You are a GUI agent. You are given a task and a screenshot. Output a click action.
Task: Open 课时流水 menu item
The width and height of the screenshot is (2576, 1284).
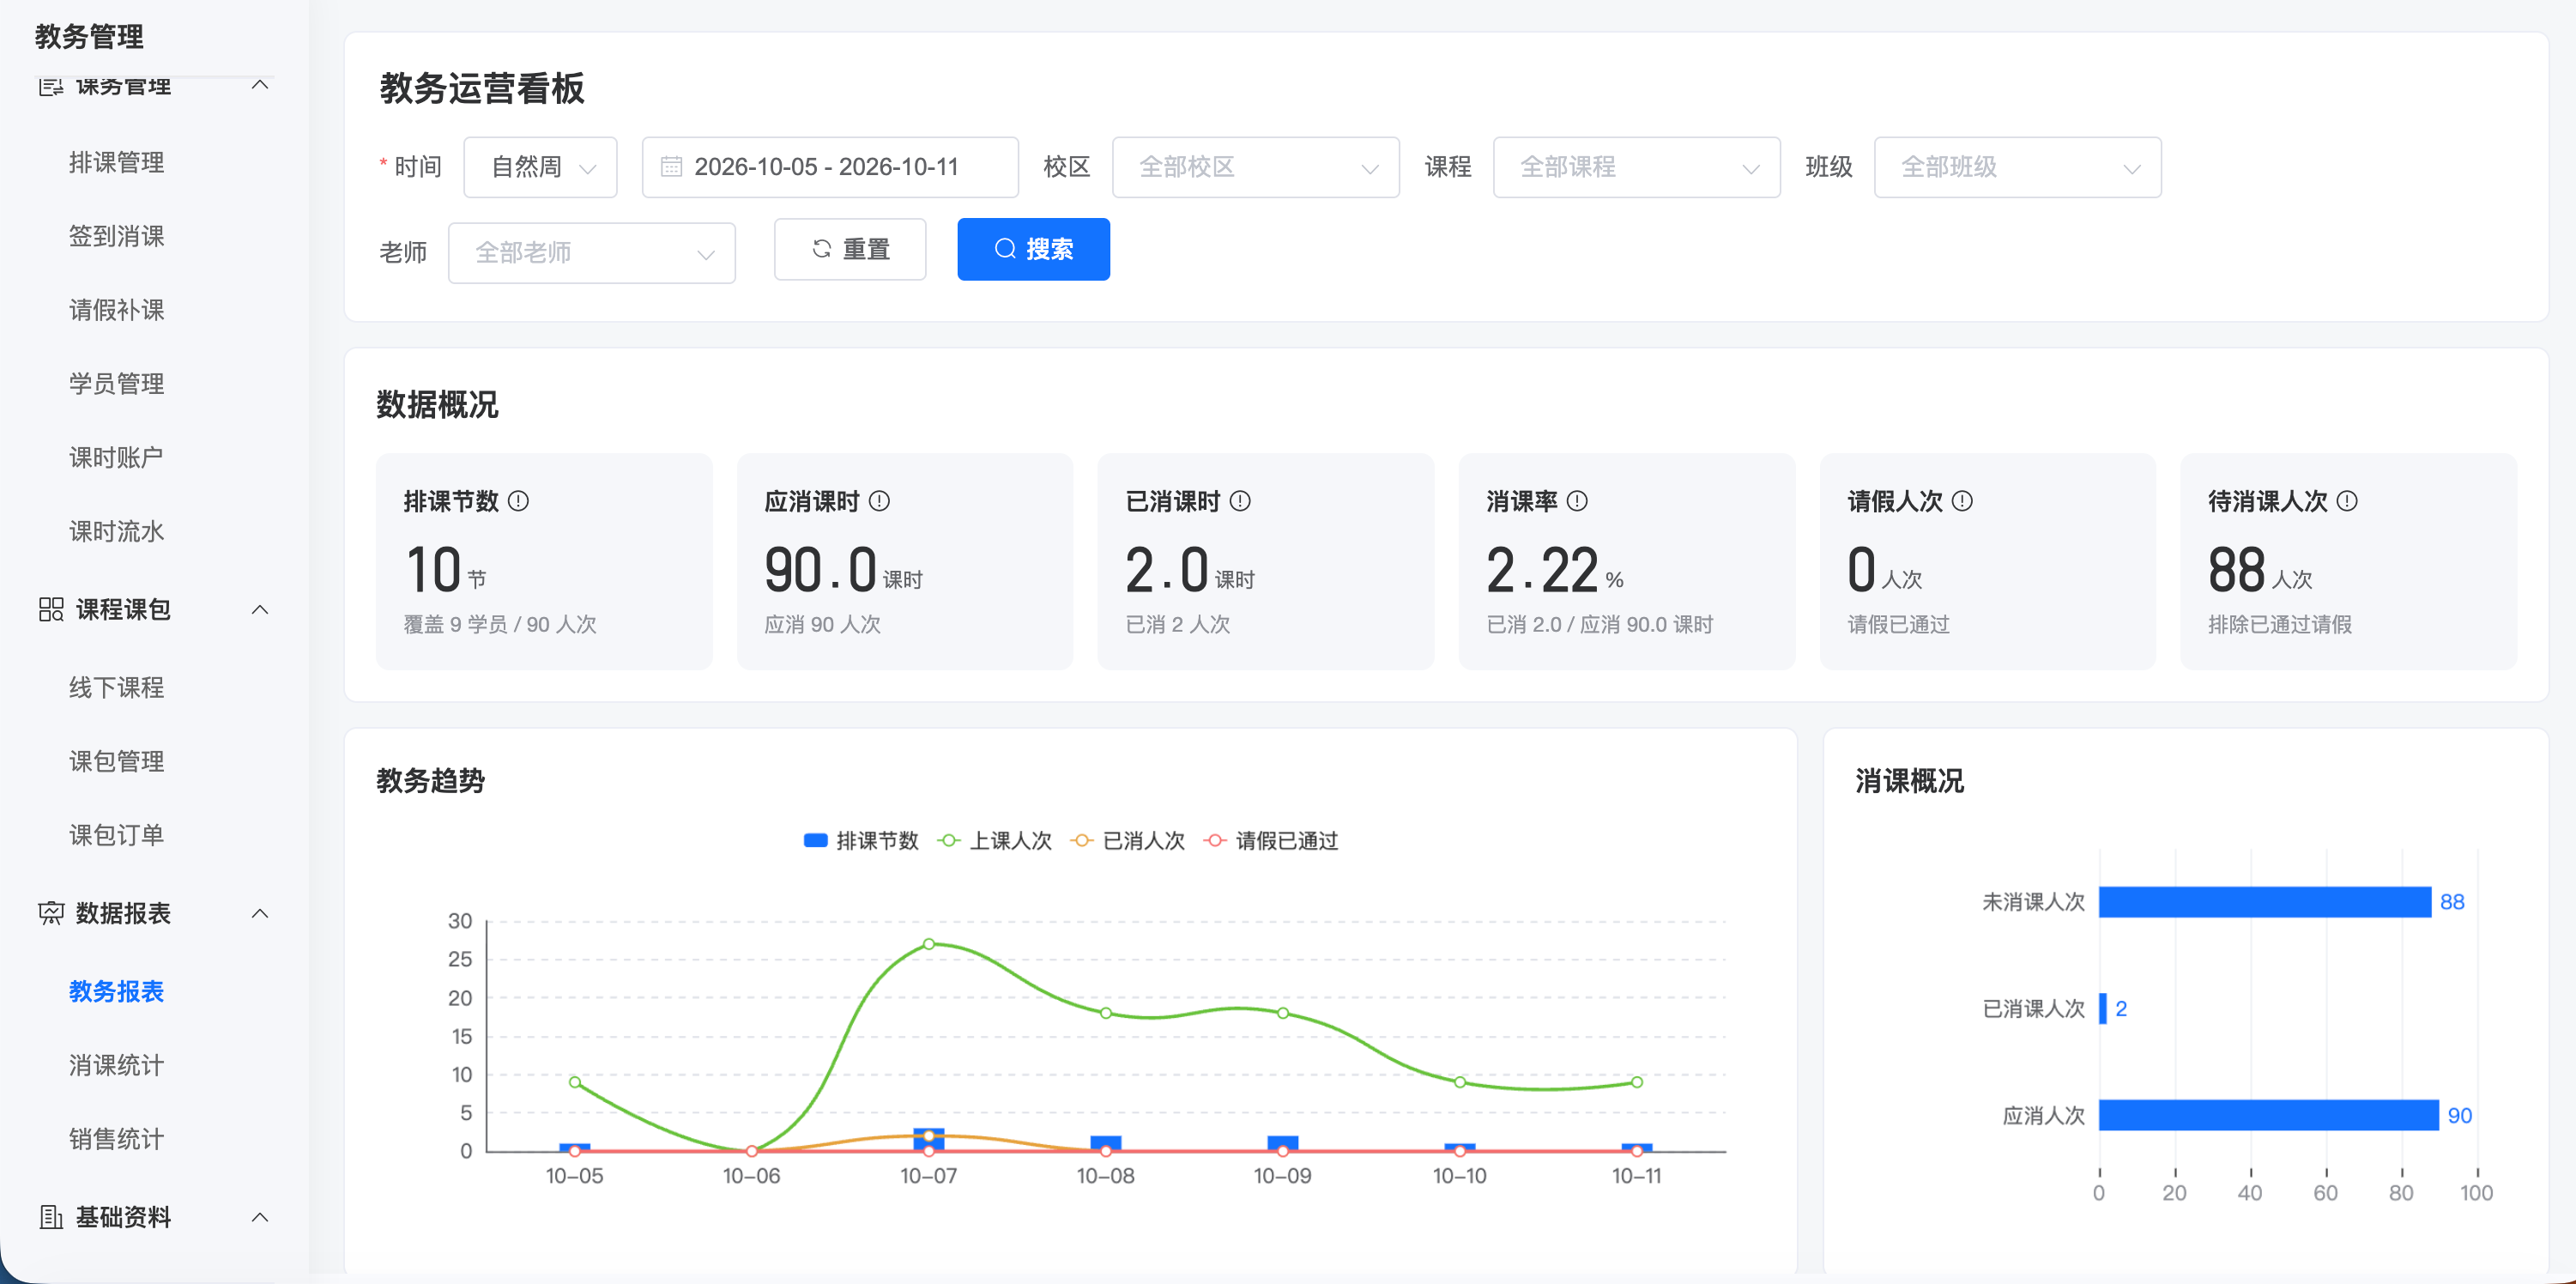click(116, 532)
